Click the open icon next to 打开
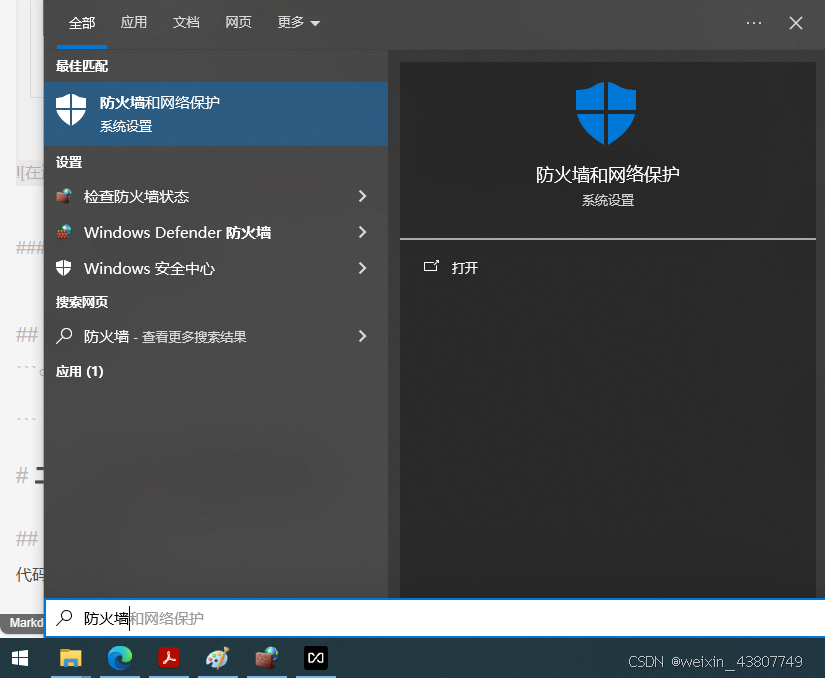 pyautogui.click(x=431, y=266)
